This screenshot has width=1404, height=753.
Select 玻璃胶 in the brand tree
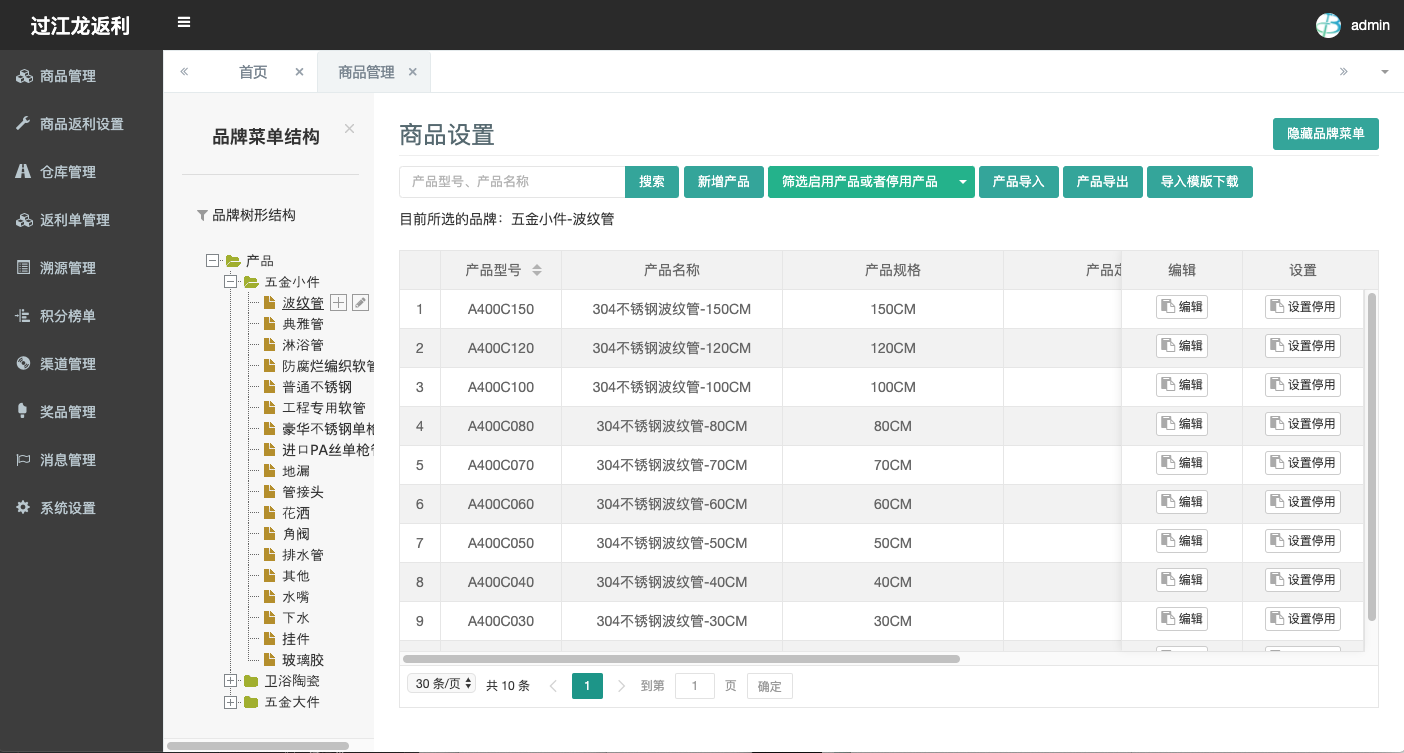pos(303,660)
